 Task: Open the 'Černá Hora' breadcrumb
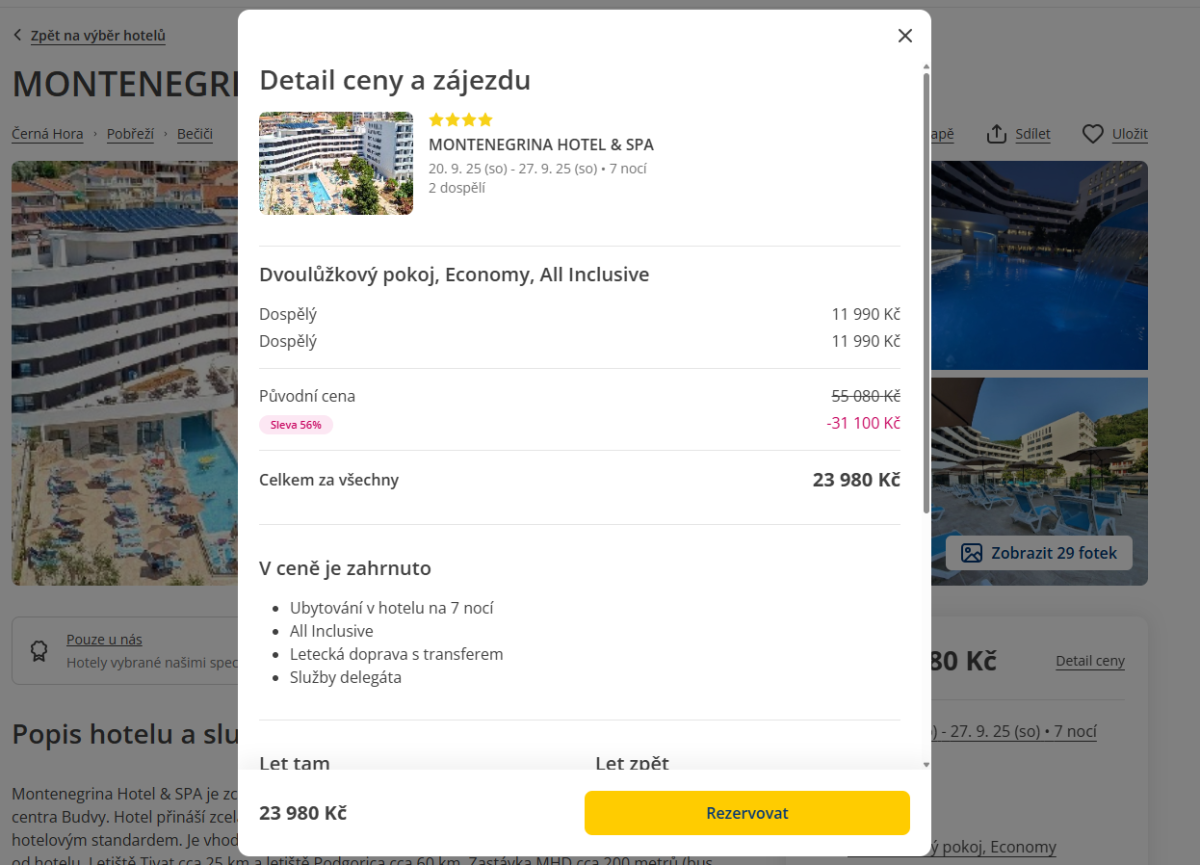click(x=48, y=134)
